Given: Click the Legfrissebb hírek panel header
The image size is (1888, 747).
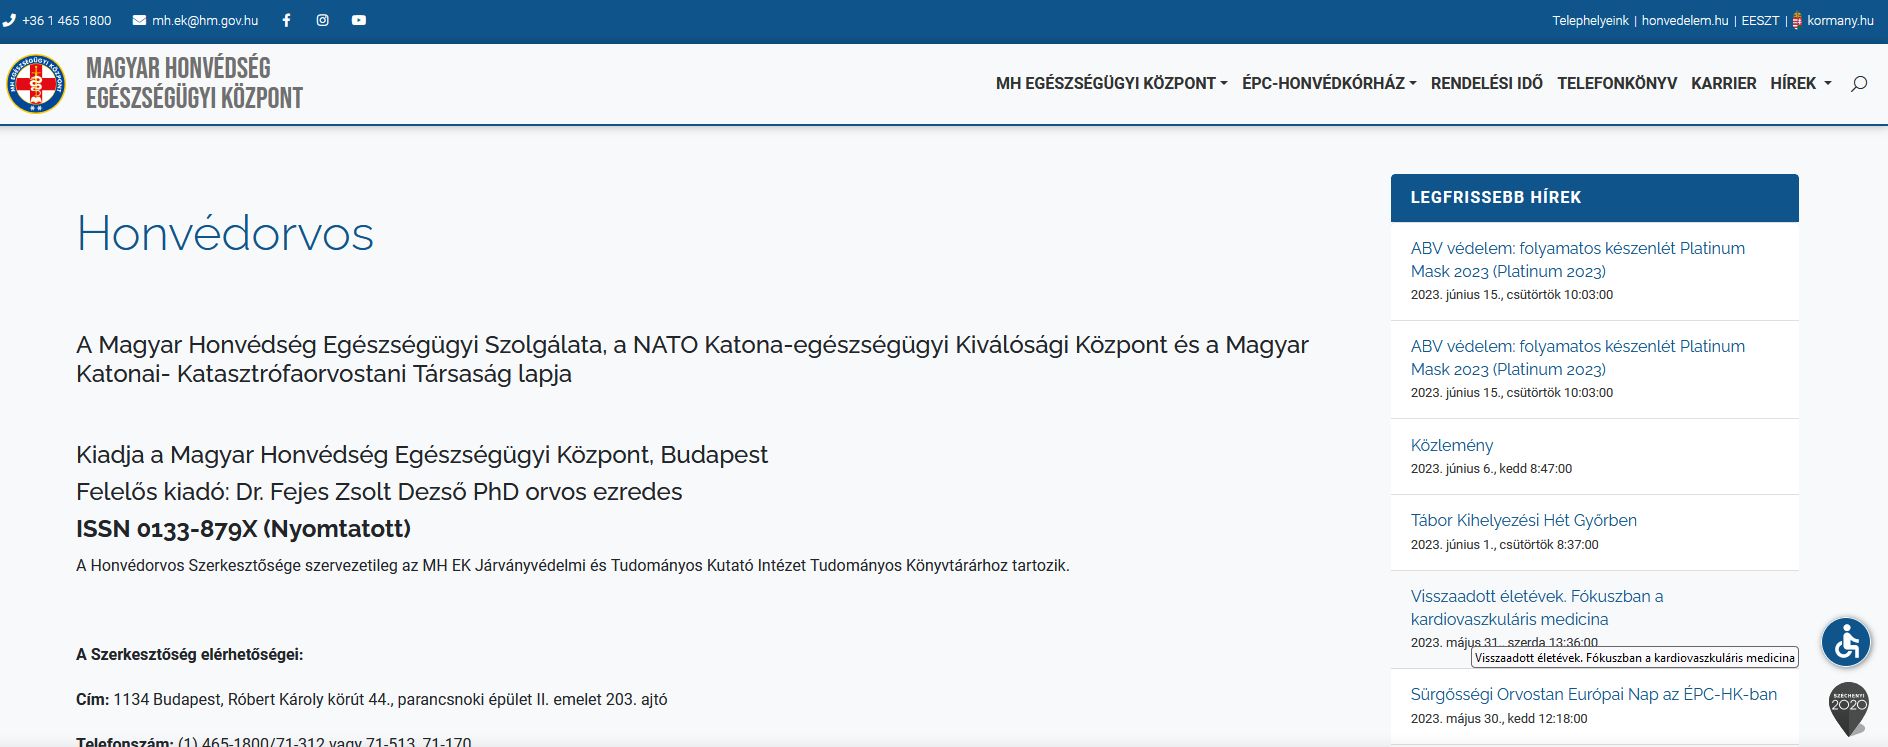Looking at the screenshot, I should (1595, 198).
